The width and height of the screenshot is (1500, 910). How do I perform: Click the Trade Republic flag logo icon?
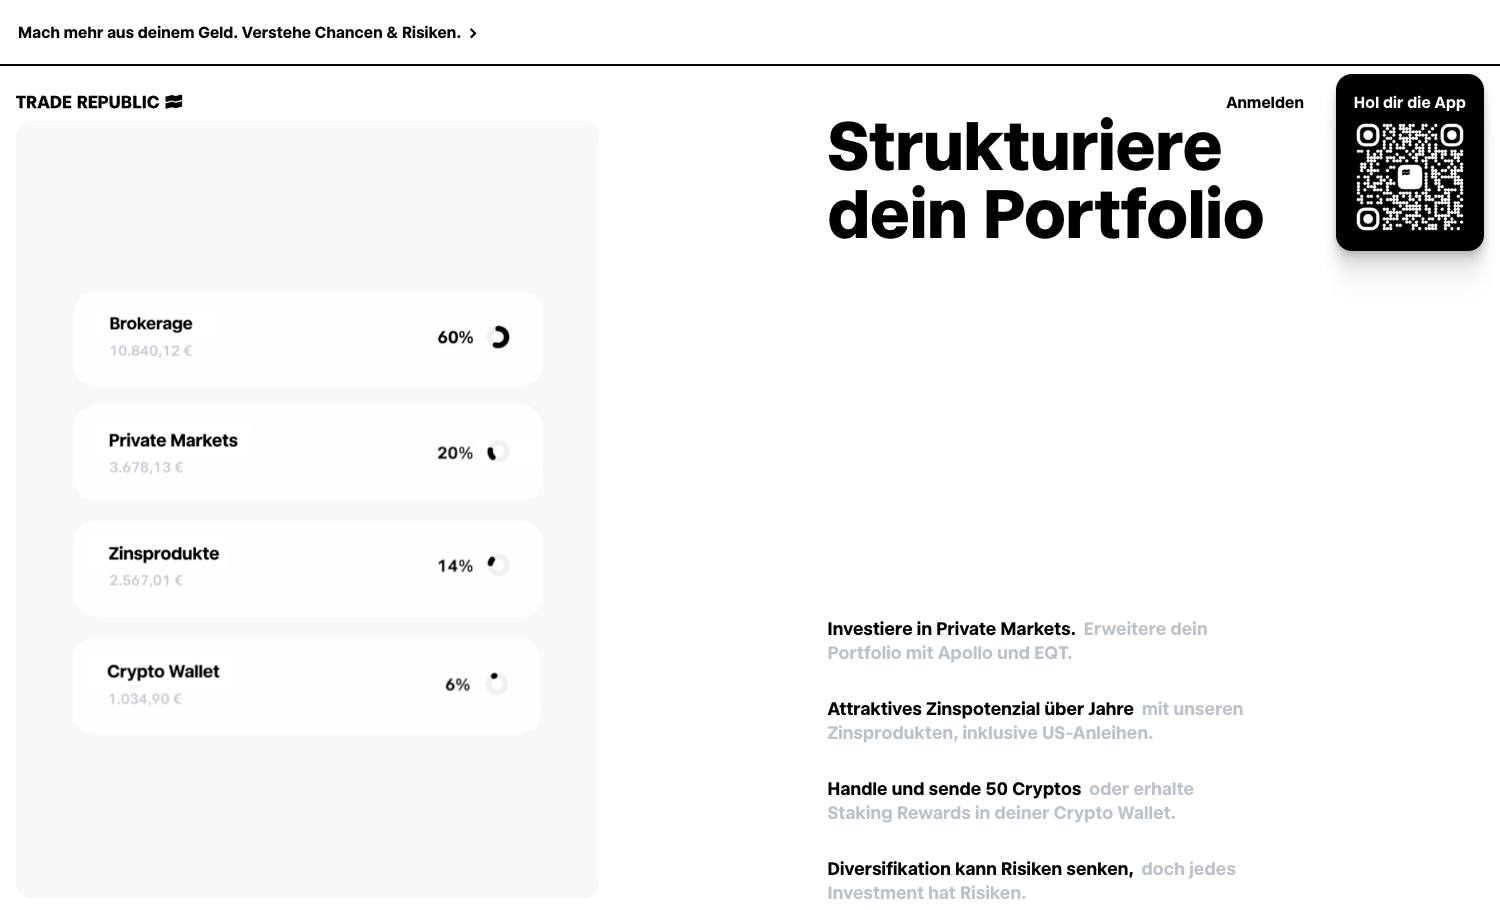click(x=174, y=102)
